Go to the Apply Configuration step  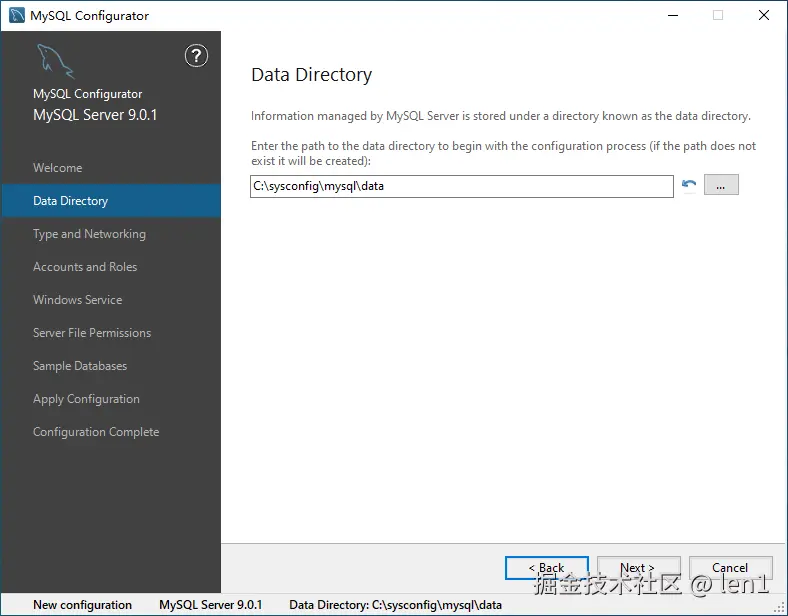pos(86,399)
